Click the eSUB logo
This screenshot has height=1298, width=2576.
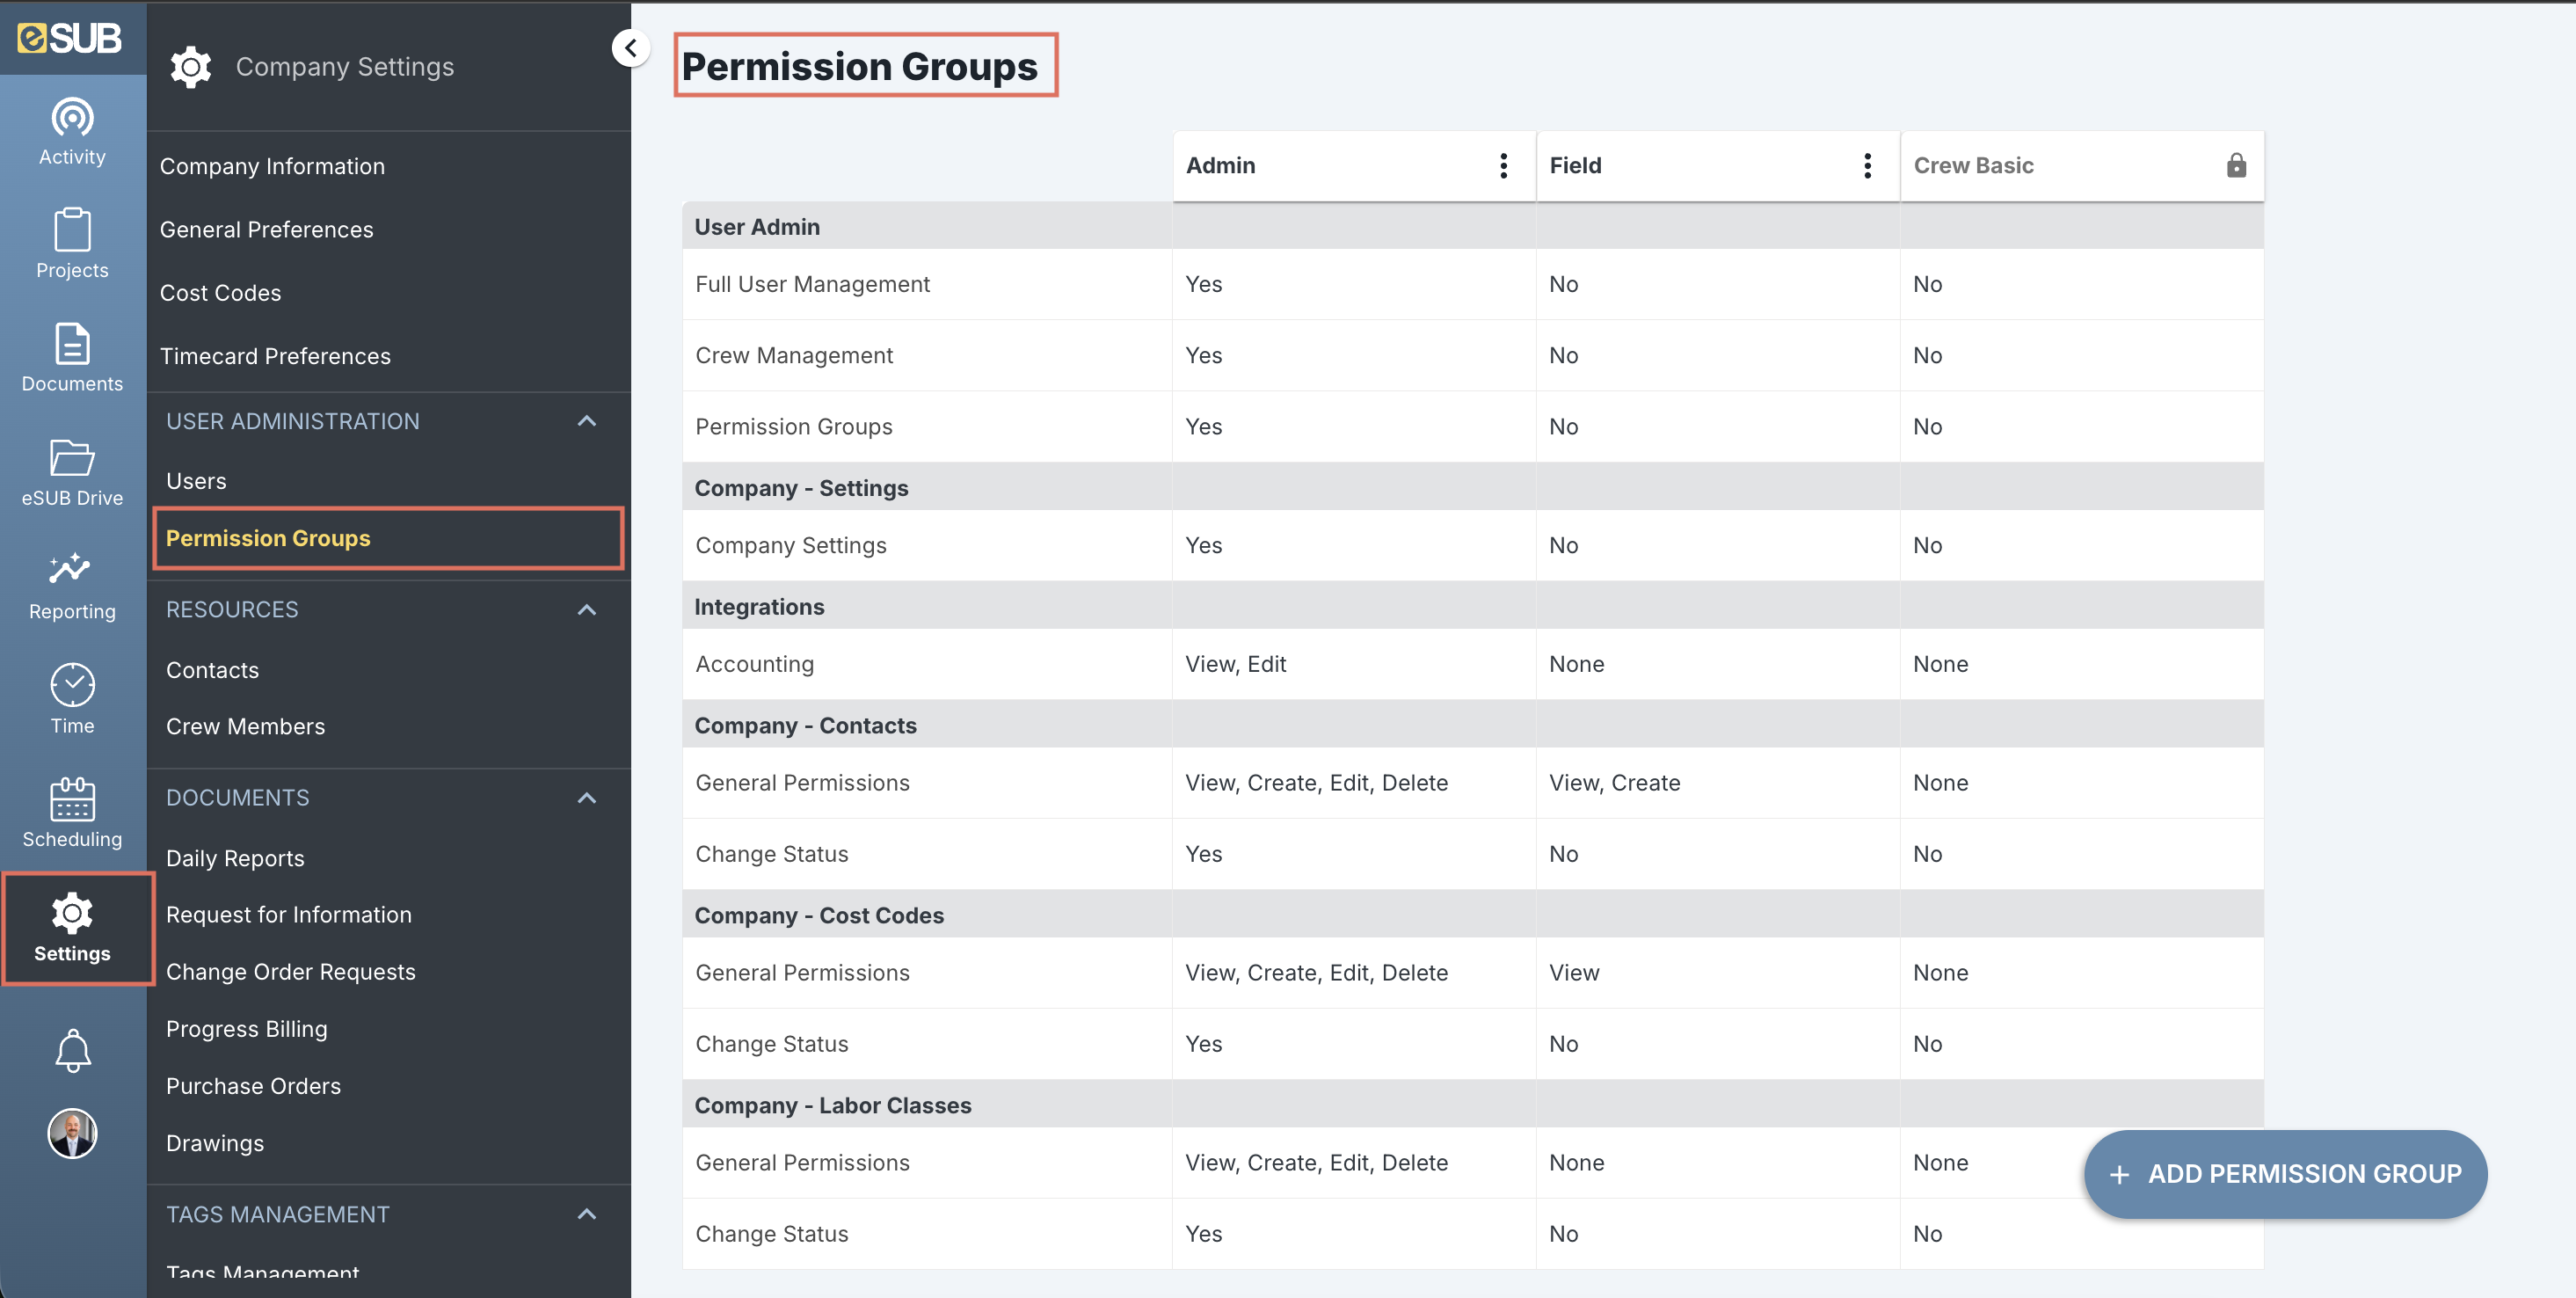click(x=70, y=38)
